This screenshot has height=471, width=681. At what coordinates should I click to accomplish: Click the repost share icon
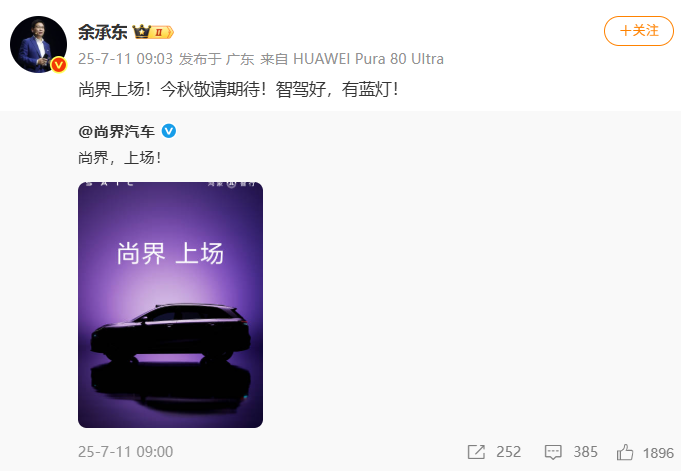476,452
